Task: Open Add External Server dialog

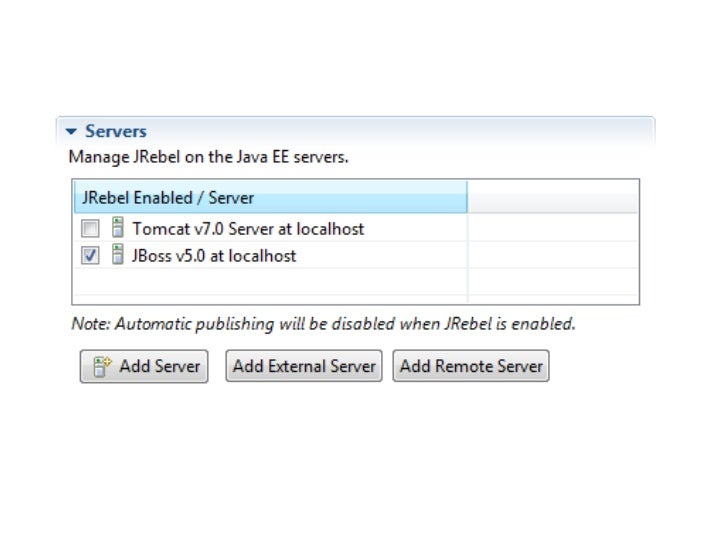Action: [x=304, y=366]
